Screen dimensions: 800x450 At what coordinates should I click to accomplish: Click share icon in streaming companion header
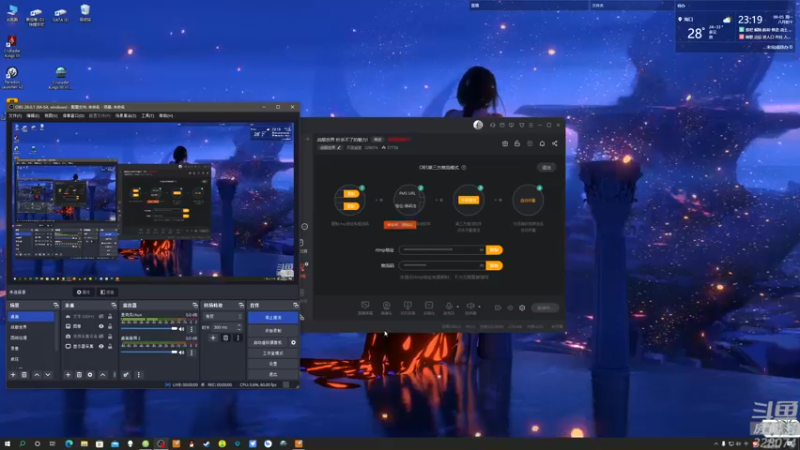point(555,143)
